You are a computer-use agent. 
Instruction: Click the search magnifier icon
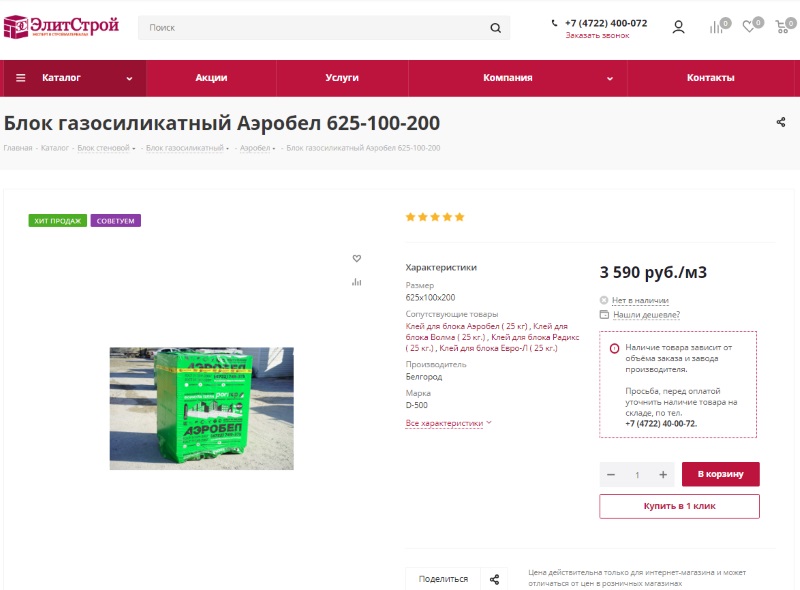tap(495, 28)
